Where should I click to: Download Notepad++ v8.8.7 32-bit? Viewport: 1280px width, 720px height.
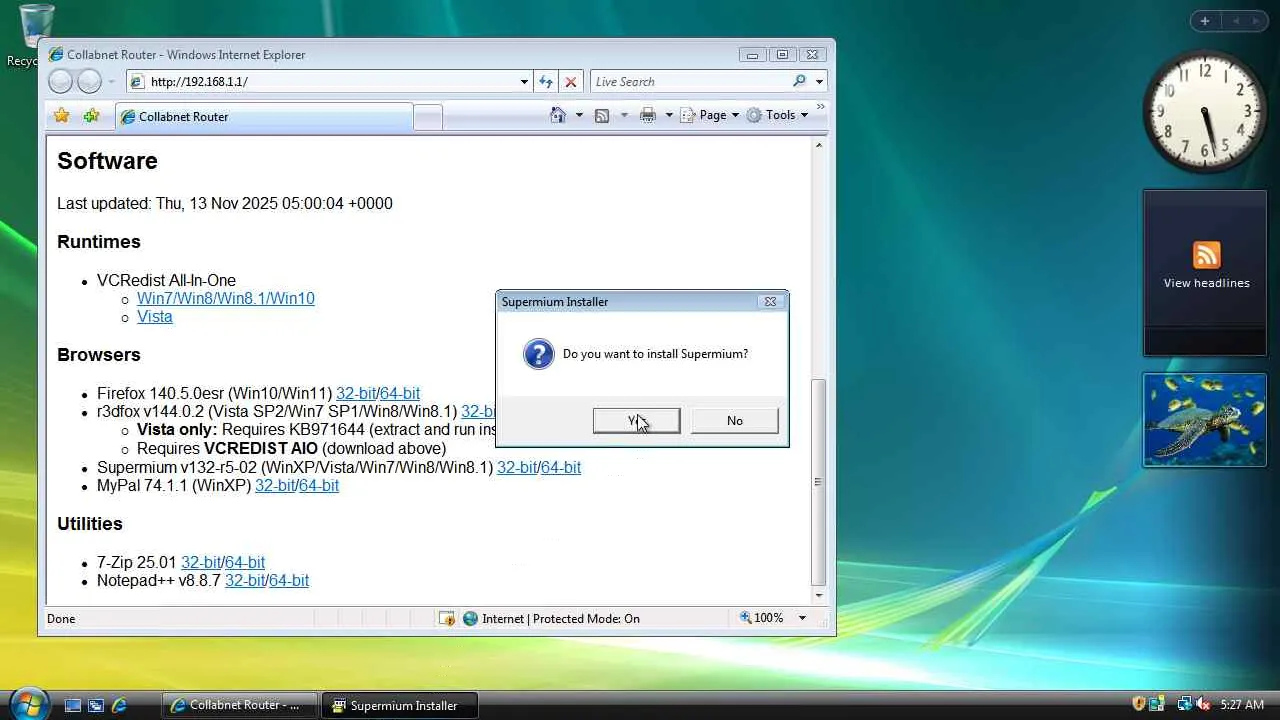(x=245, y=581)
